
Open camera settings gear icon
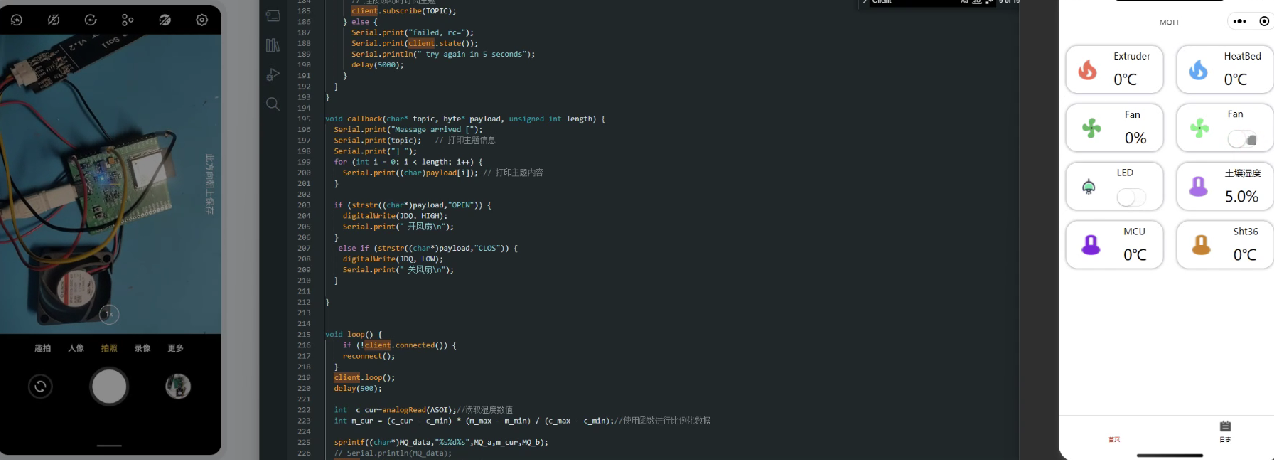point(203,19)
